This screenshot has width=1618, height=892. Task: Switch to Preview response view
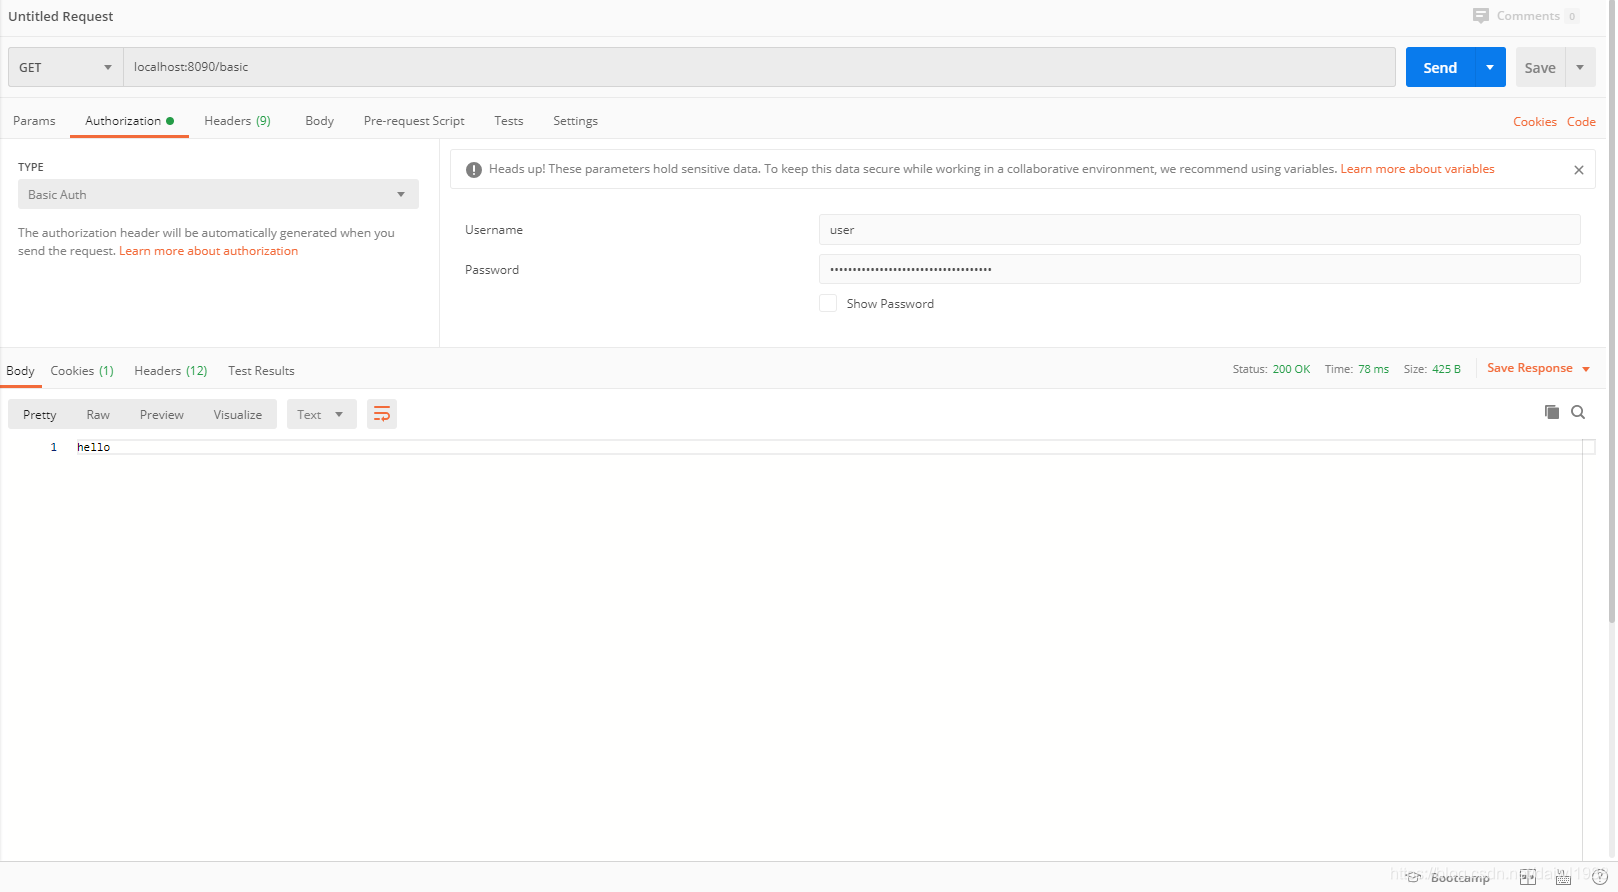pyautogui.click(x=161, y=414)
